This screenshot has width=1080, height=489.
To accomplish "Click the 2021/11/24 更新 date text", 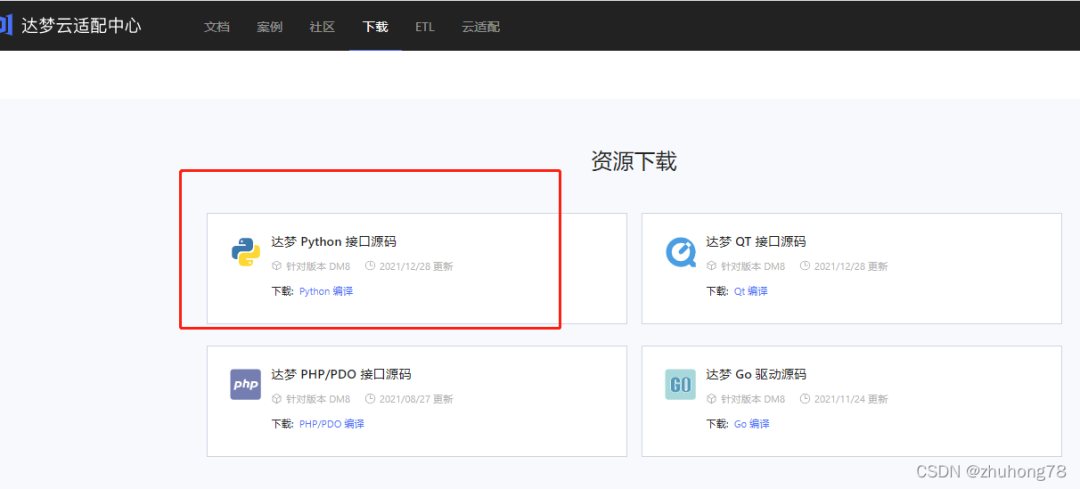I will (x=851, y=399).
